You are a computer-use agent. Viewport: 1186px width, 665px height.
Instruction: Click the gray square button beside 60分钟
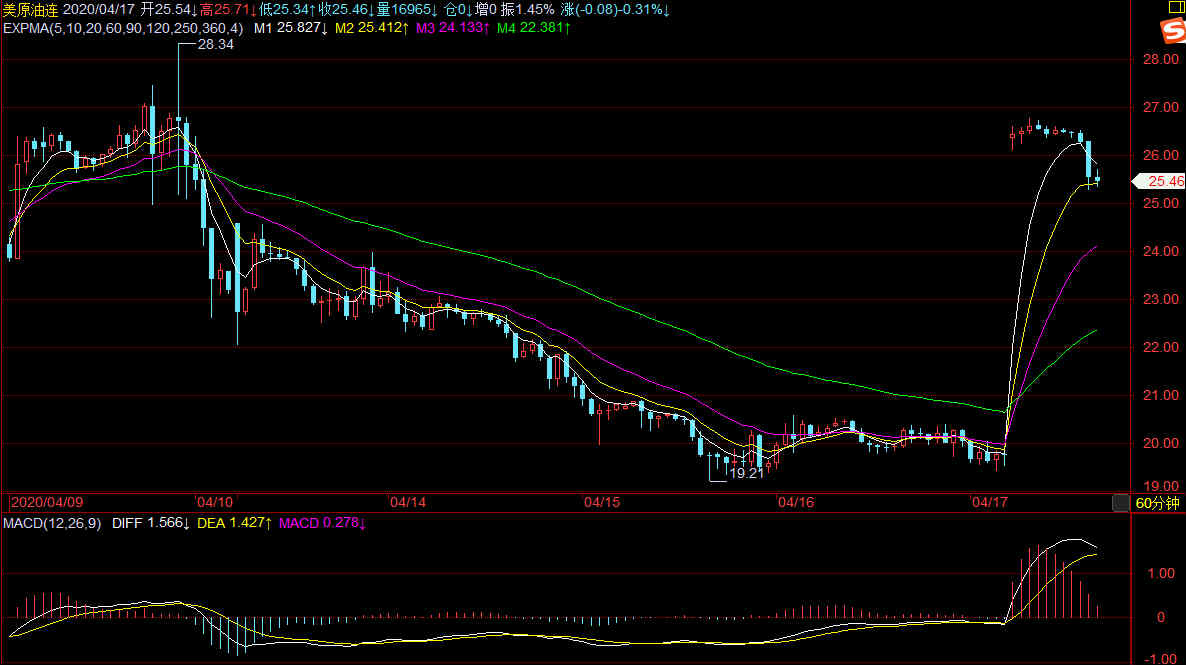click(x=1121, y=503)
